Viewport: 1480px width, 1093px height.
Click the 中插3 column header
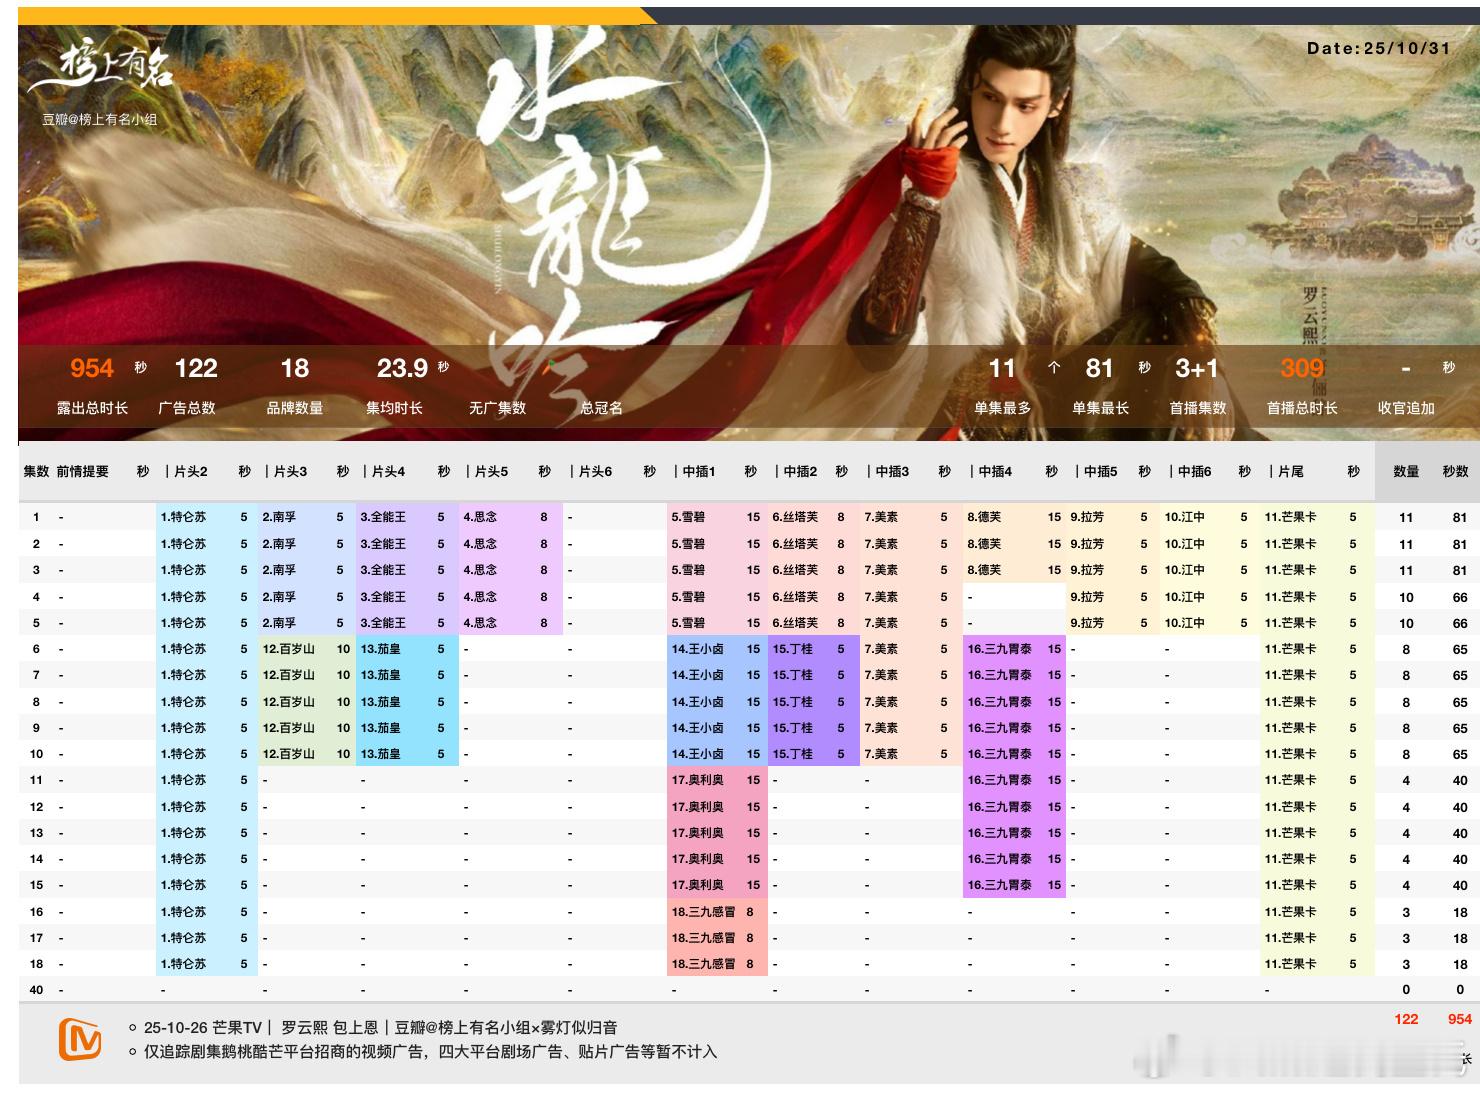[x=888, y=471]
